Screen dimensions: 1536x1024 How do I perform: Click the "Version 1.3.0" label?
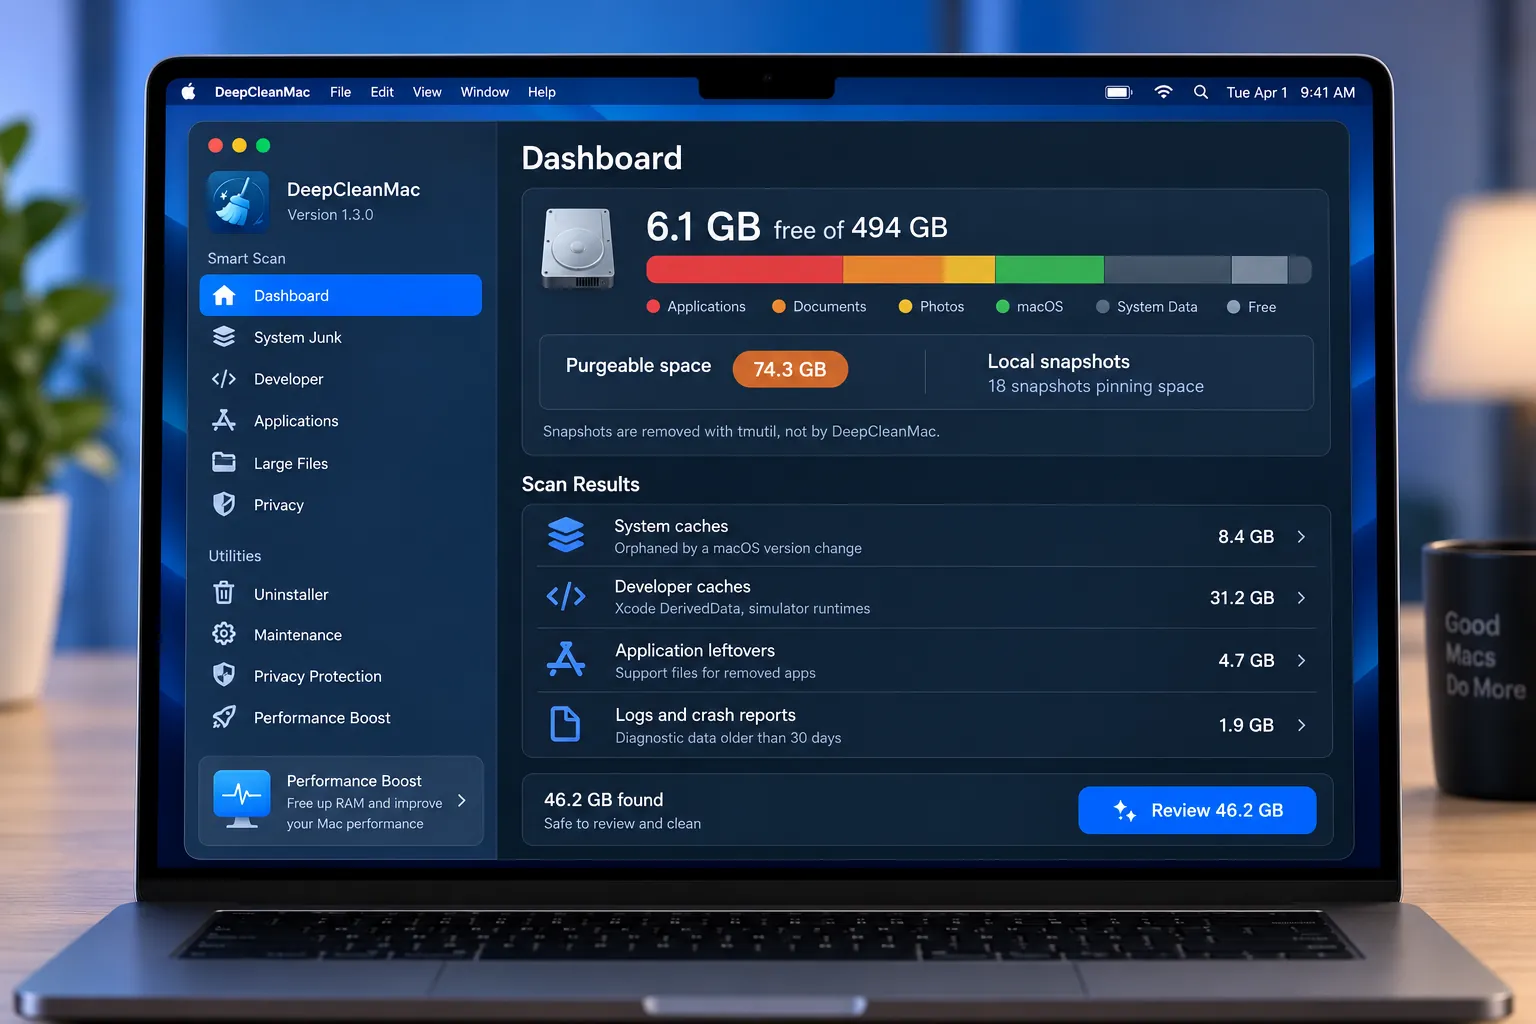330,215
